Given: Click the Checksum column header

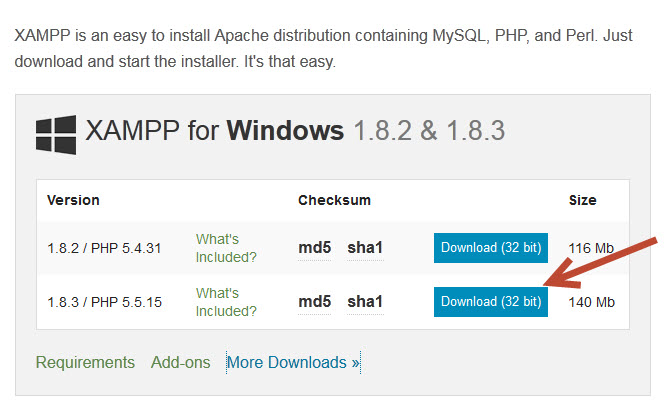Looking at the screenshot, I should pos(334,200).
